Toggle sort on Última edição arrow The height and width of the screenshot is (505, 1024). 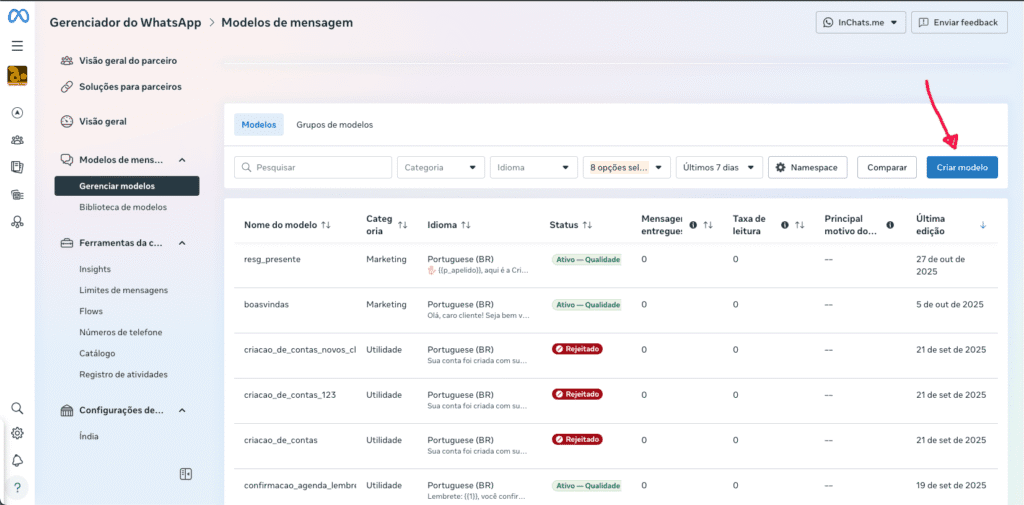coord(982,225)
